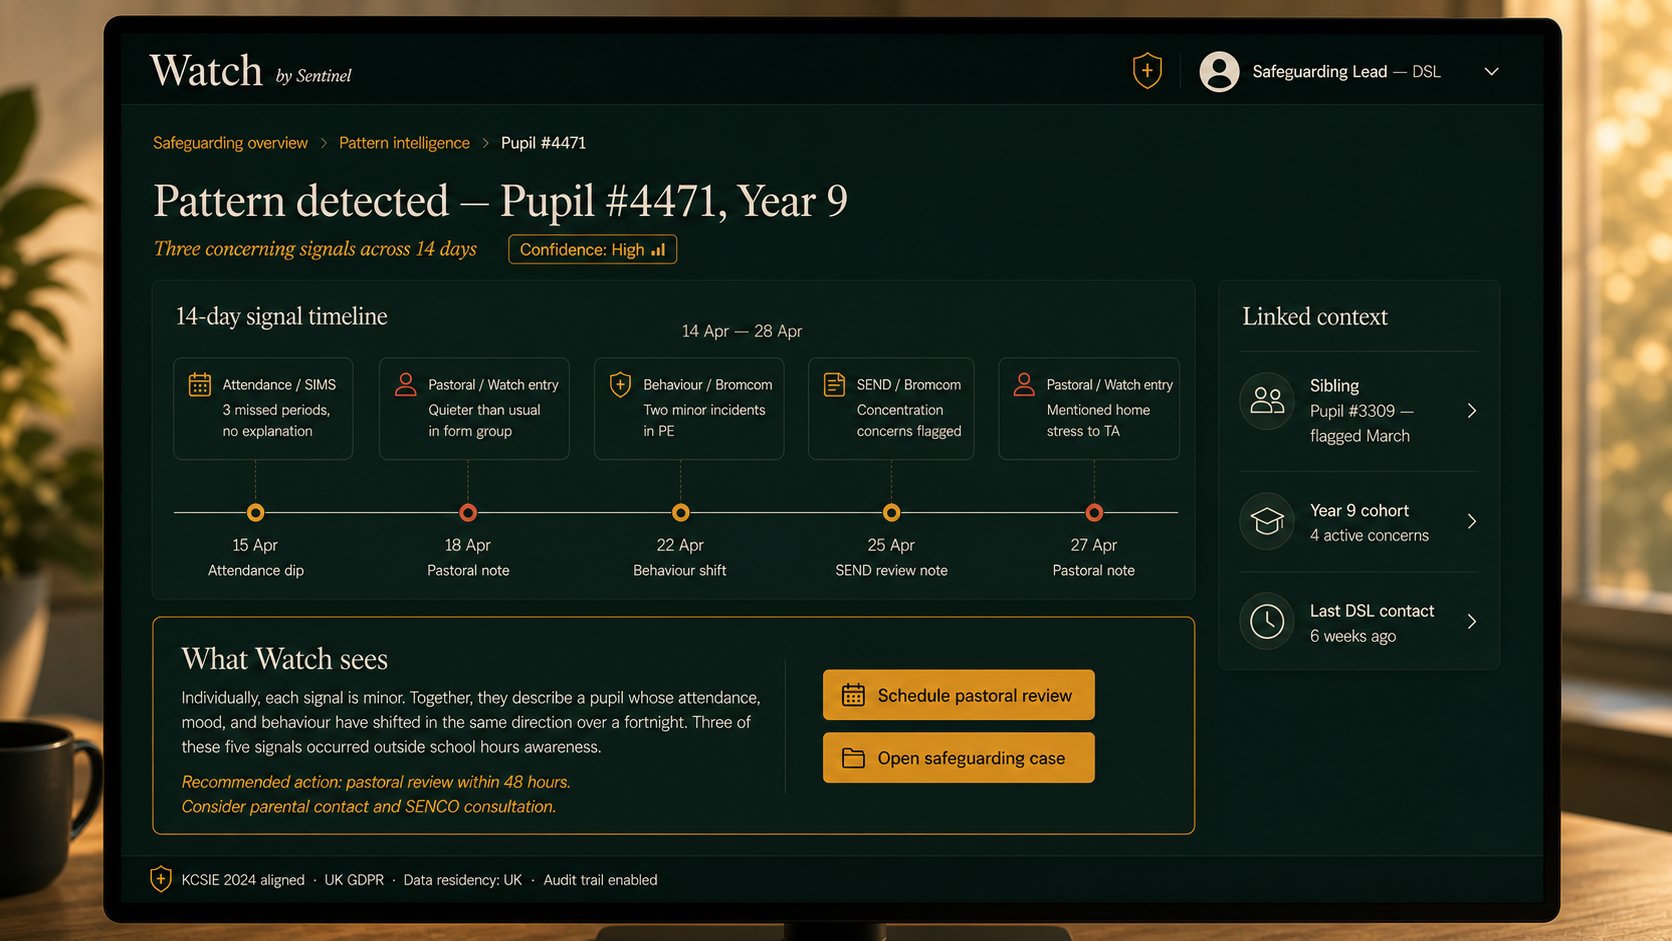Image resolution: width=1672 pixels, height=941 pixels.
Task: Open the Attendance / SIMS signal card
Action: coord(263,408)
